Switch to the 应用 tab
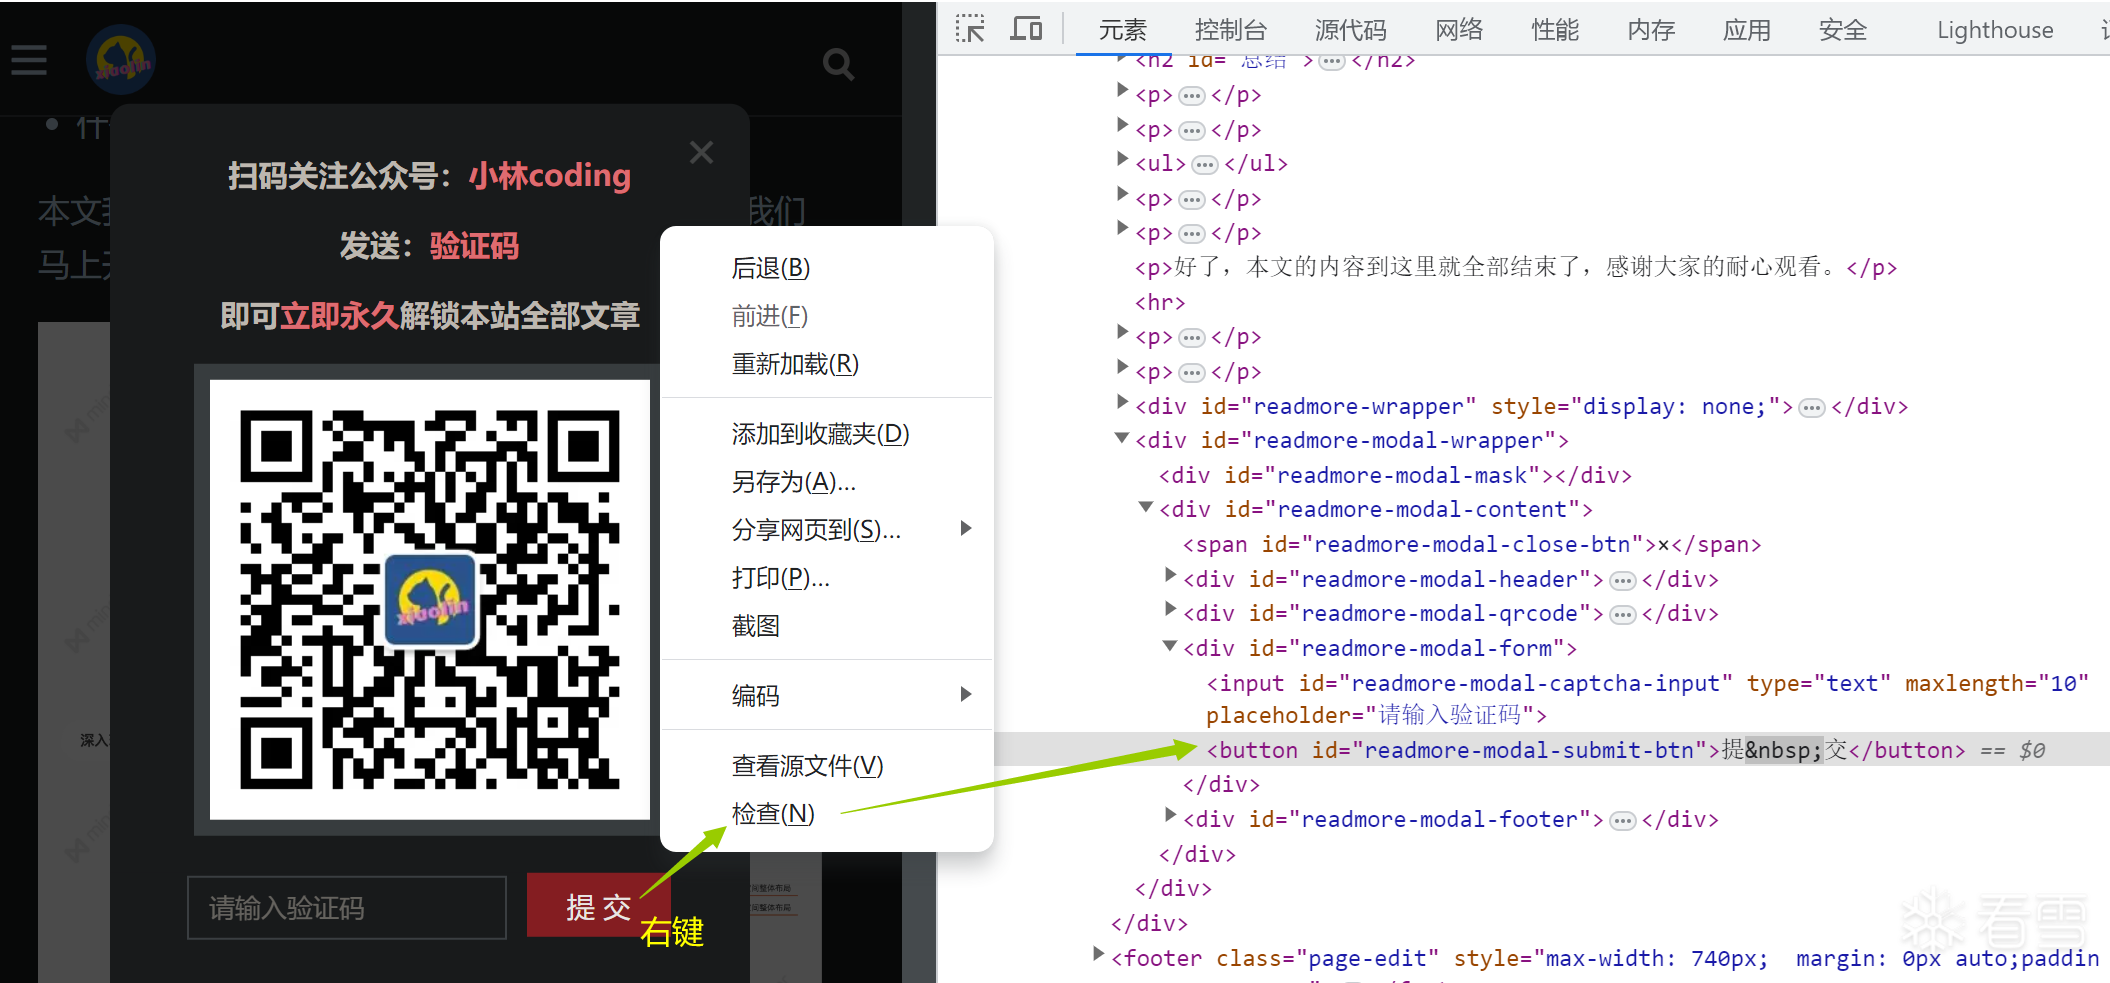The width and height of the screenshot is (2110, 983). (x=1746, y=30)
